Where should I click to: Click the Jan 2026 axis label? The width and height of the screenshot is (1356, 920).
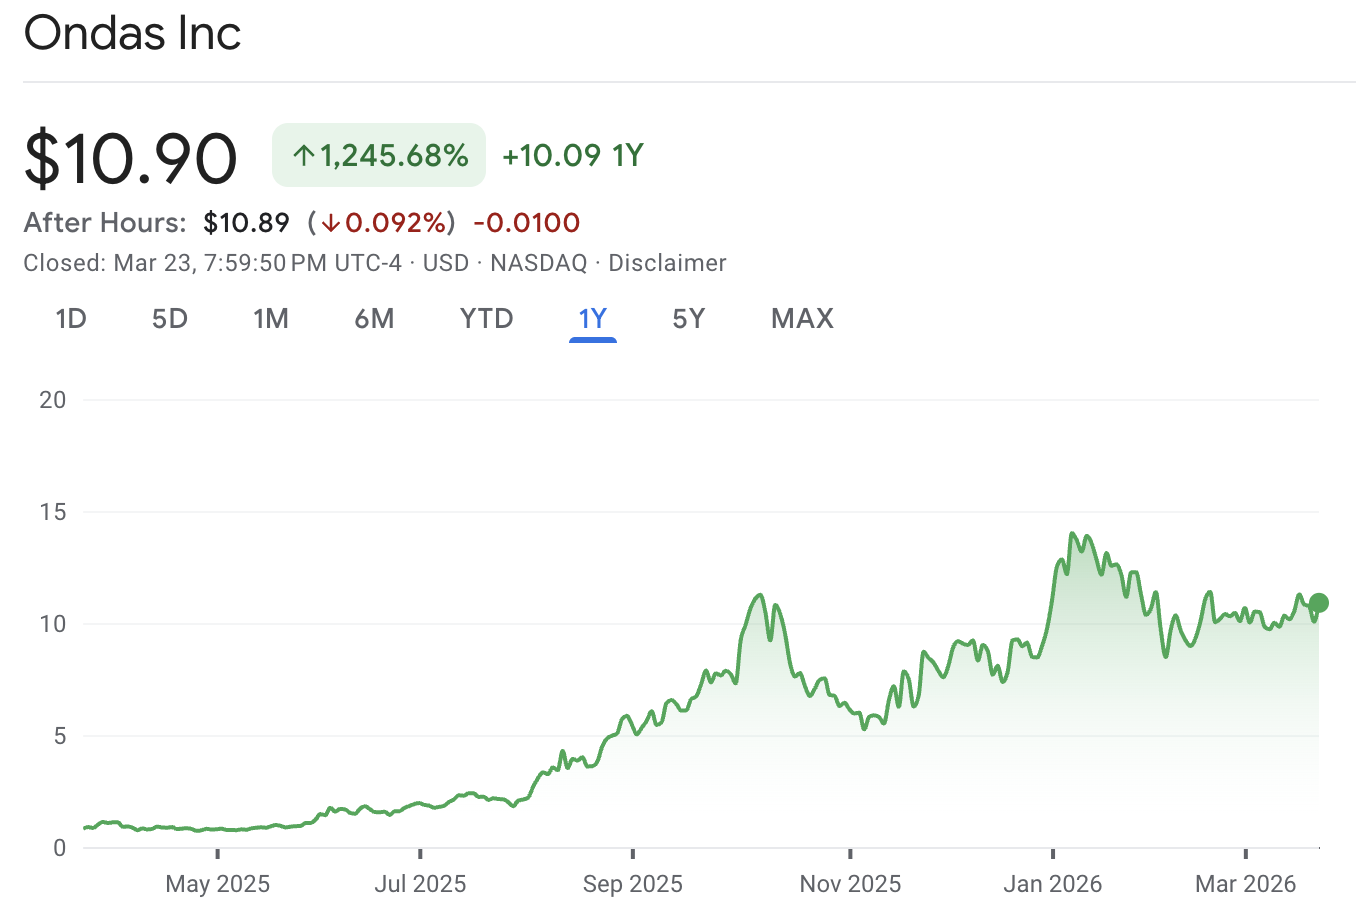pos(1052,884)
